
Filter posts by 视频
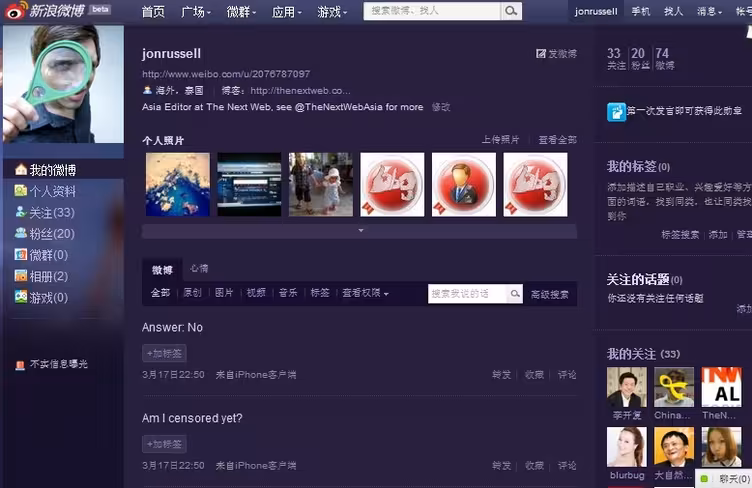pyautogui.click(x=256, y=293)
